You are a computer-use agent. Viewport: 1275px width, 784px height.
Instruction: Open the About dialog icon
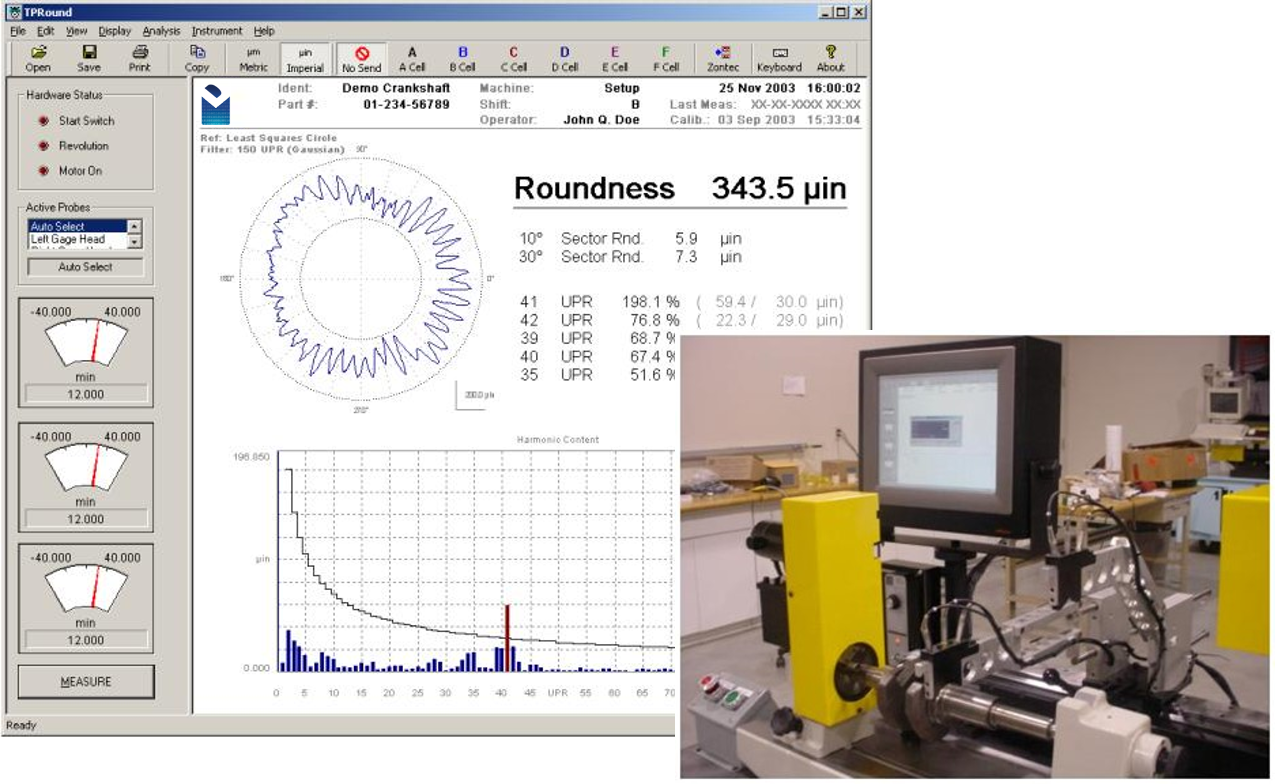tap(830, 59)
